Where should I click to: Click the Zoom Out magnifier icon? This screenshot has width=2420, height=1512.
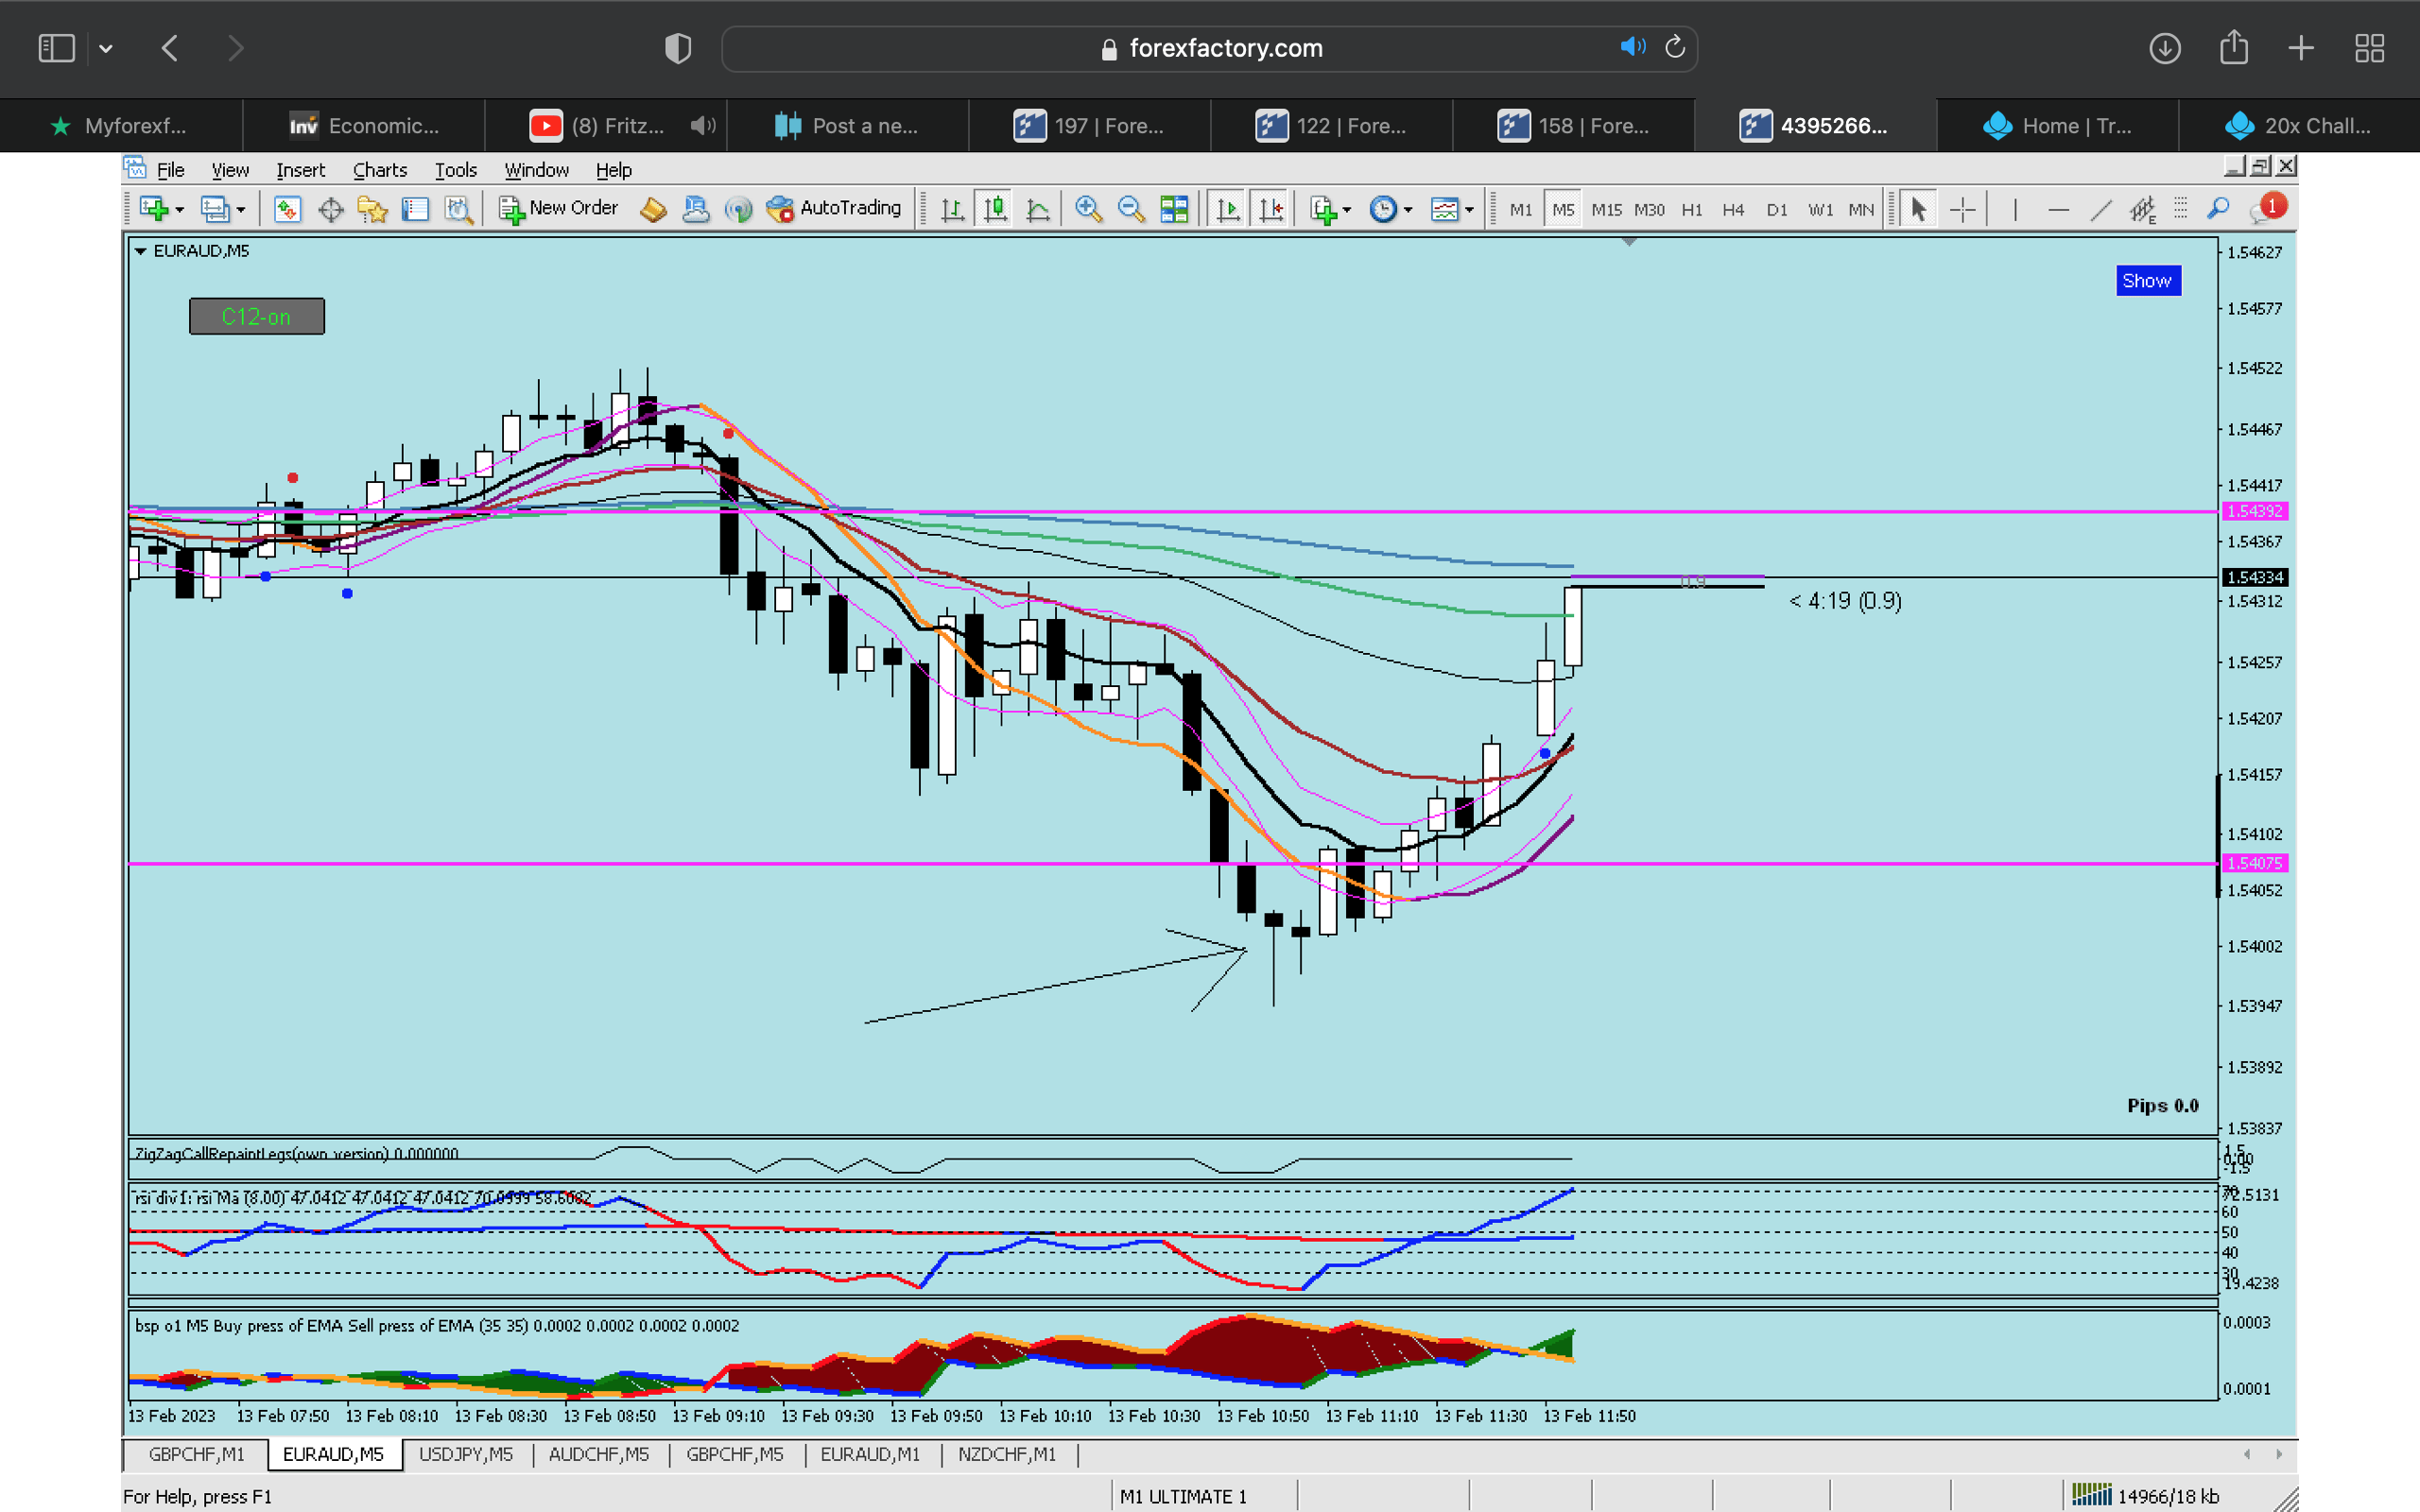tap(1130, 209)
